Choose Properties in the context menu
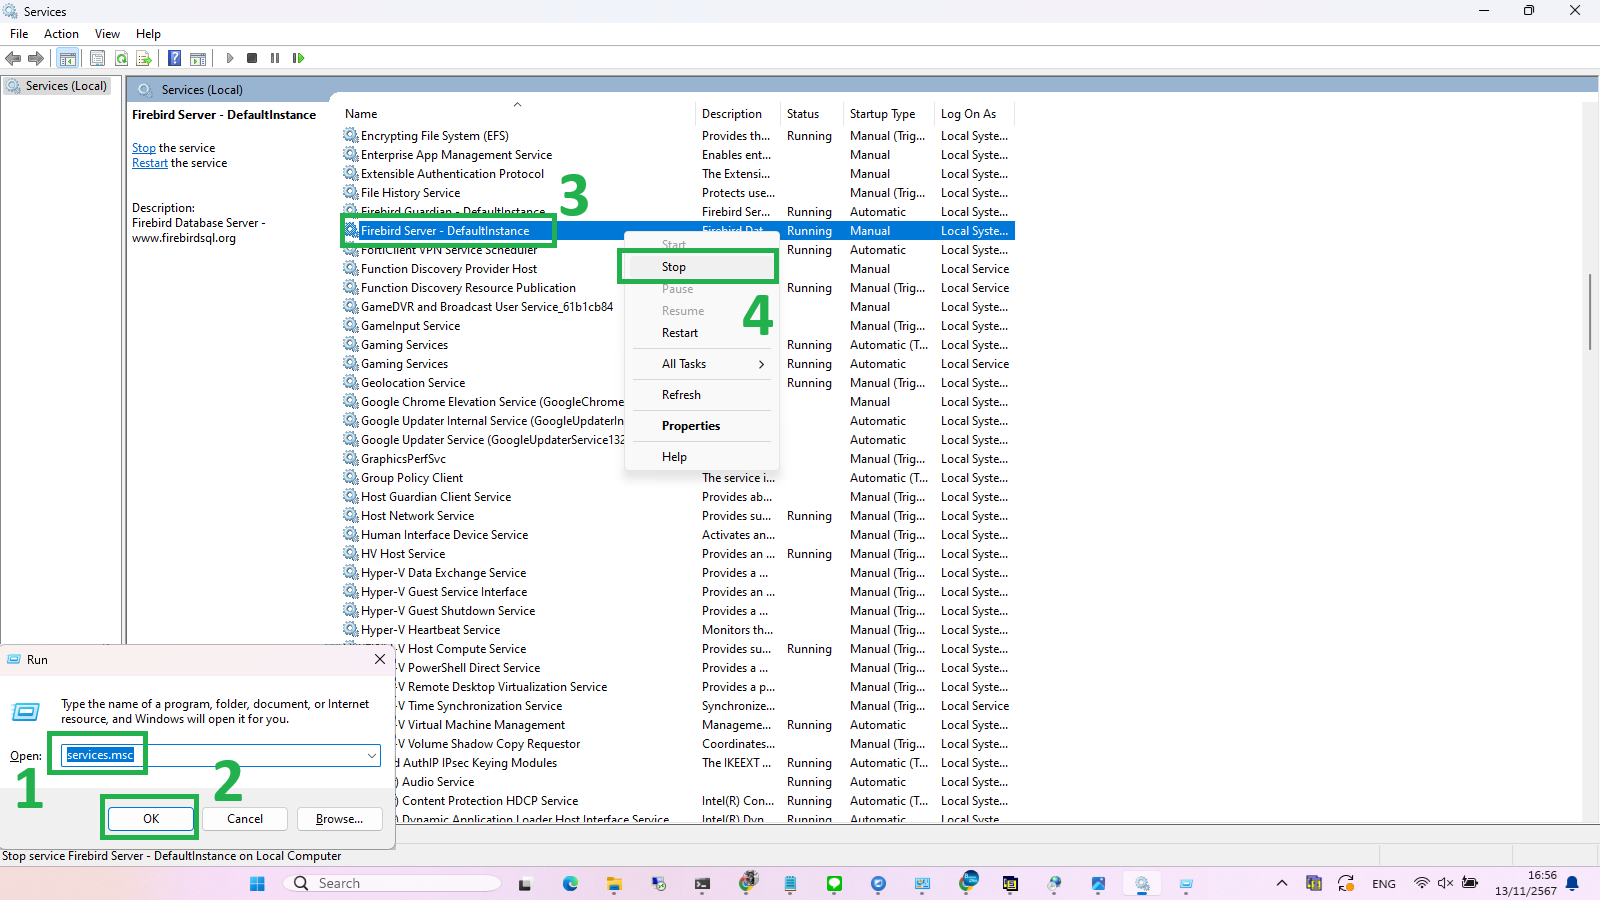The height and width of the screenshot is (900, 1600). (x=702, y=426)
